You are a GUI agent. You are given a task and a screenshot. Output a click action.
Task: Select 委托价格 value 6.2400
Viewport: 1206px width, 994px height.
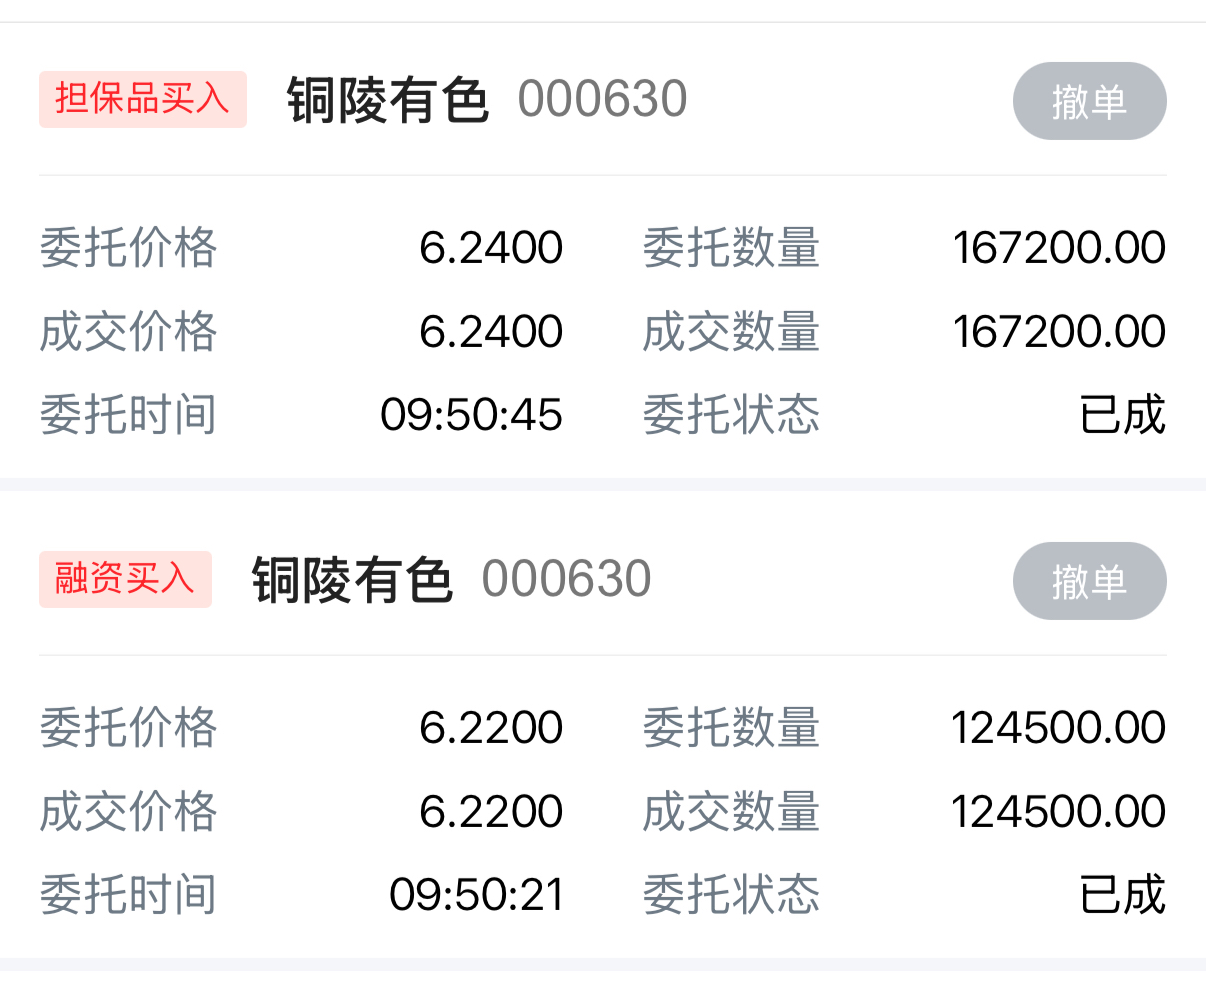(491, 248)
